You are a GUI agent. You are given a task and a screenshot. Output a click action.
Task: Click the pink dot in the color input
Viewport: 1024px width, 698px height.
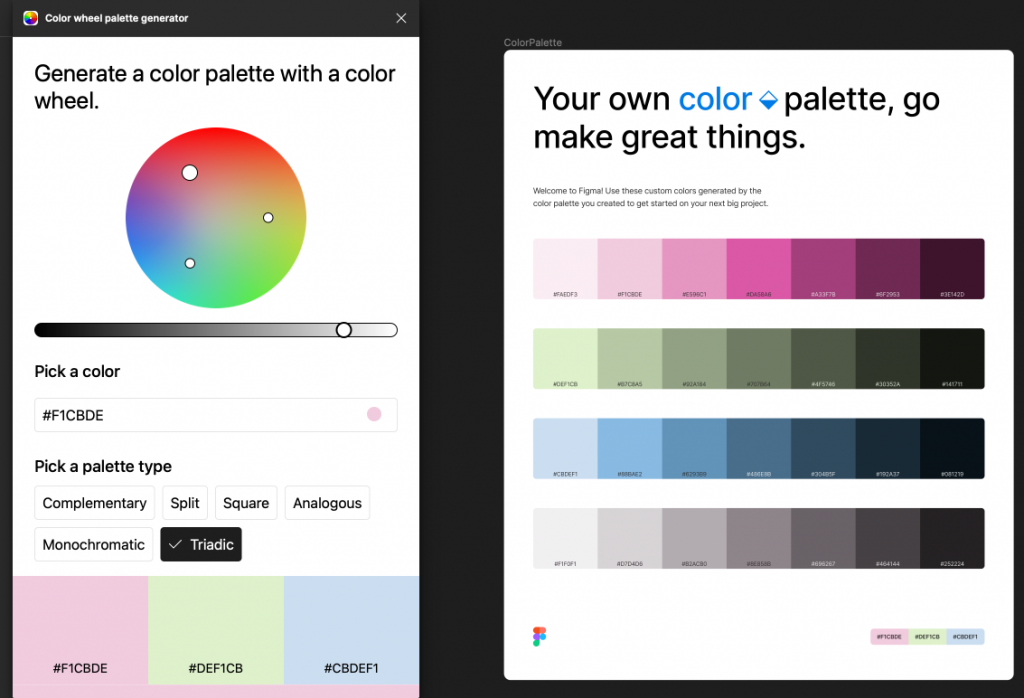(374, 414)
